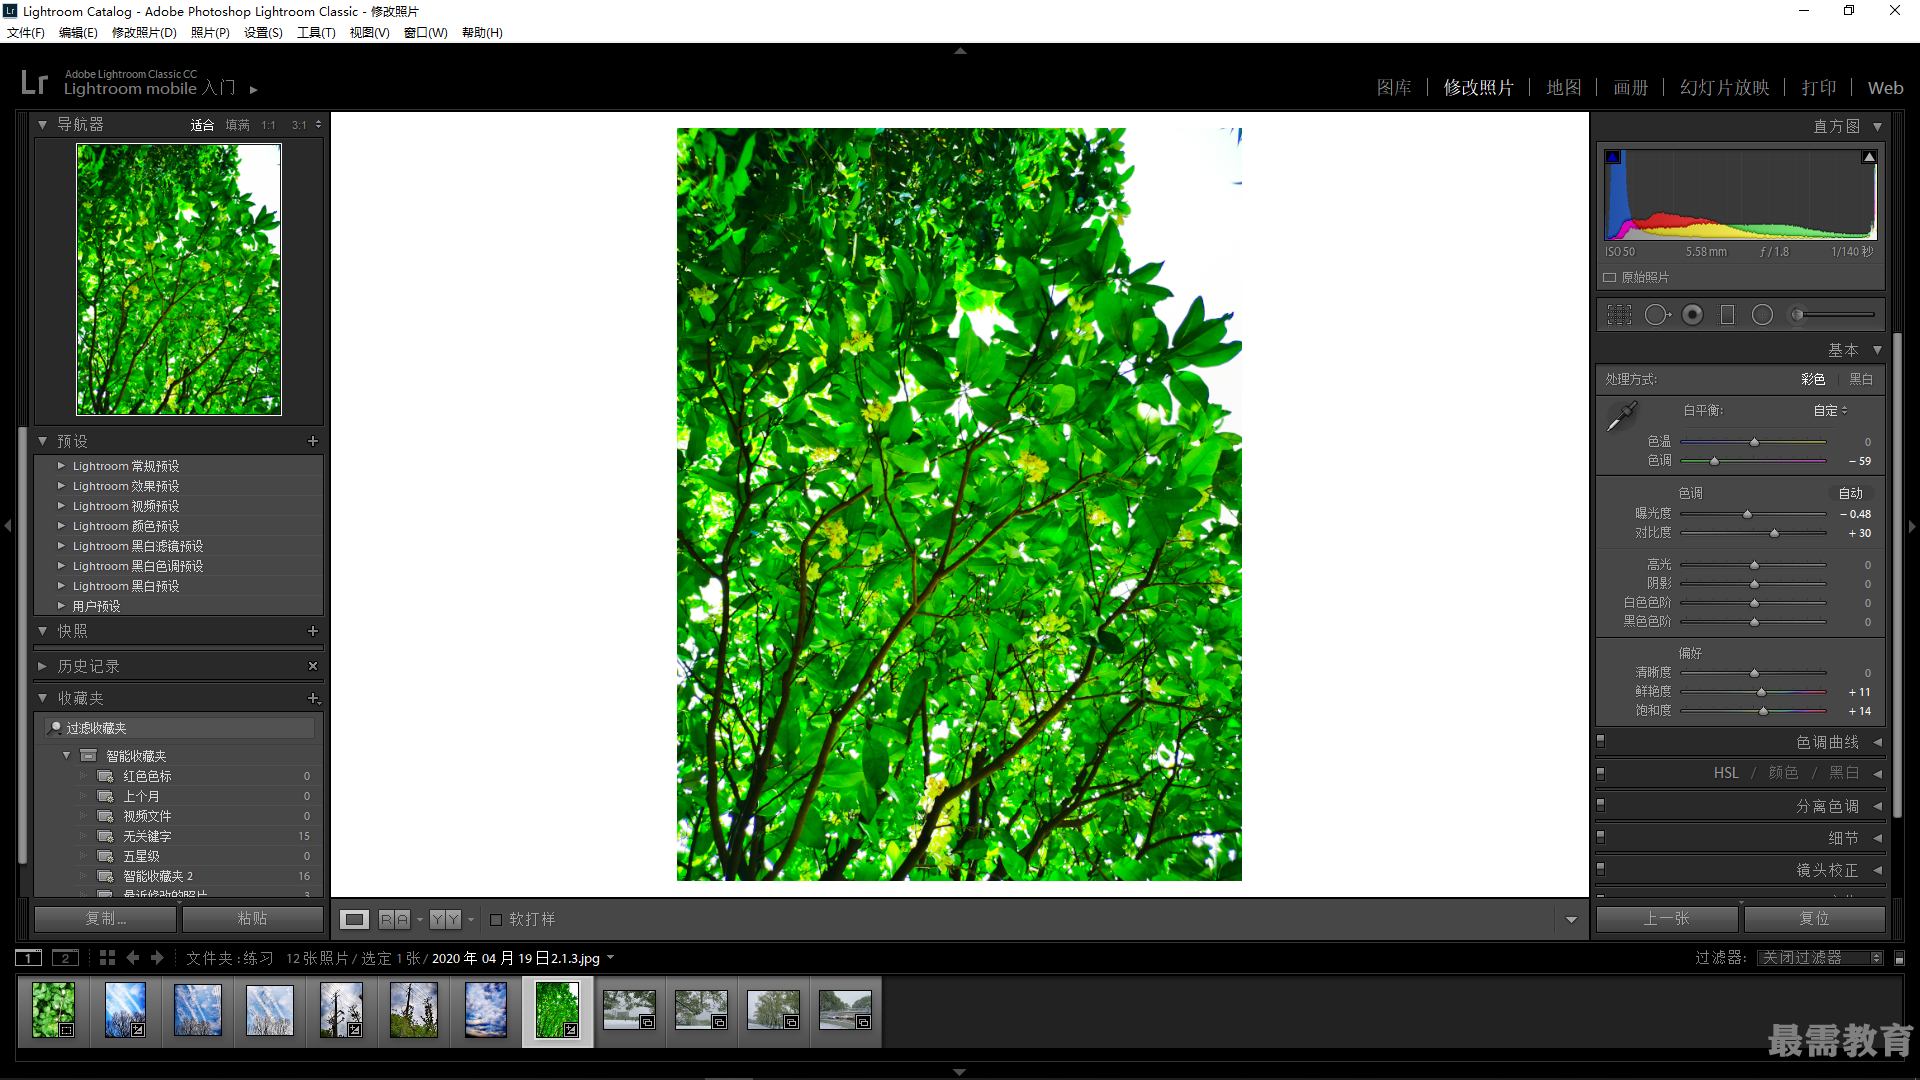Toggle the Lens Correction 镜头校正 switch
This screenshot has width=1920, height=1080.
click(x=1601, y=869)
